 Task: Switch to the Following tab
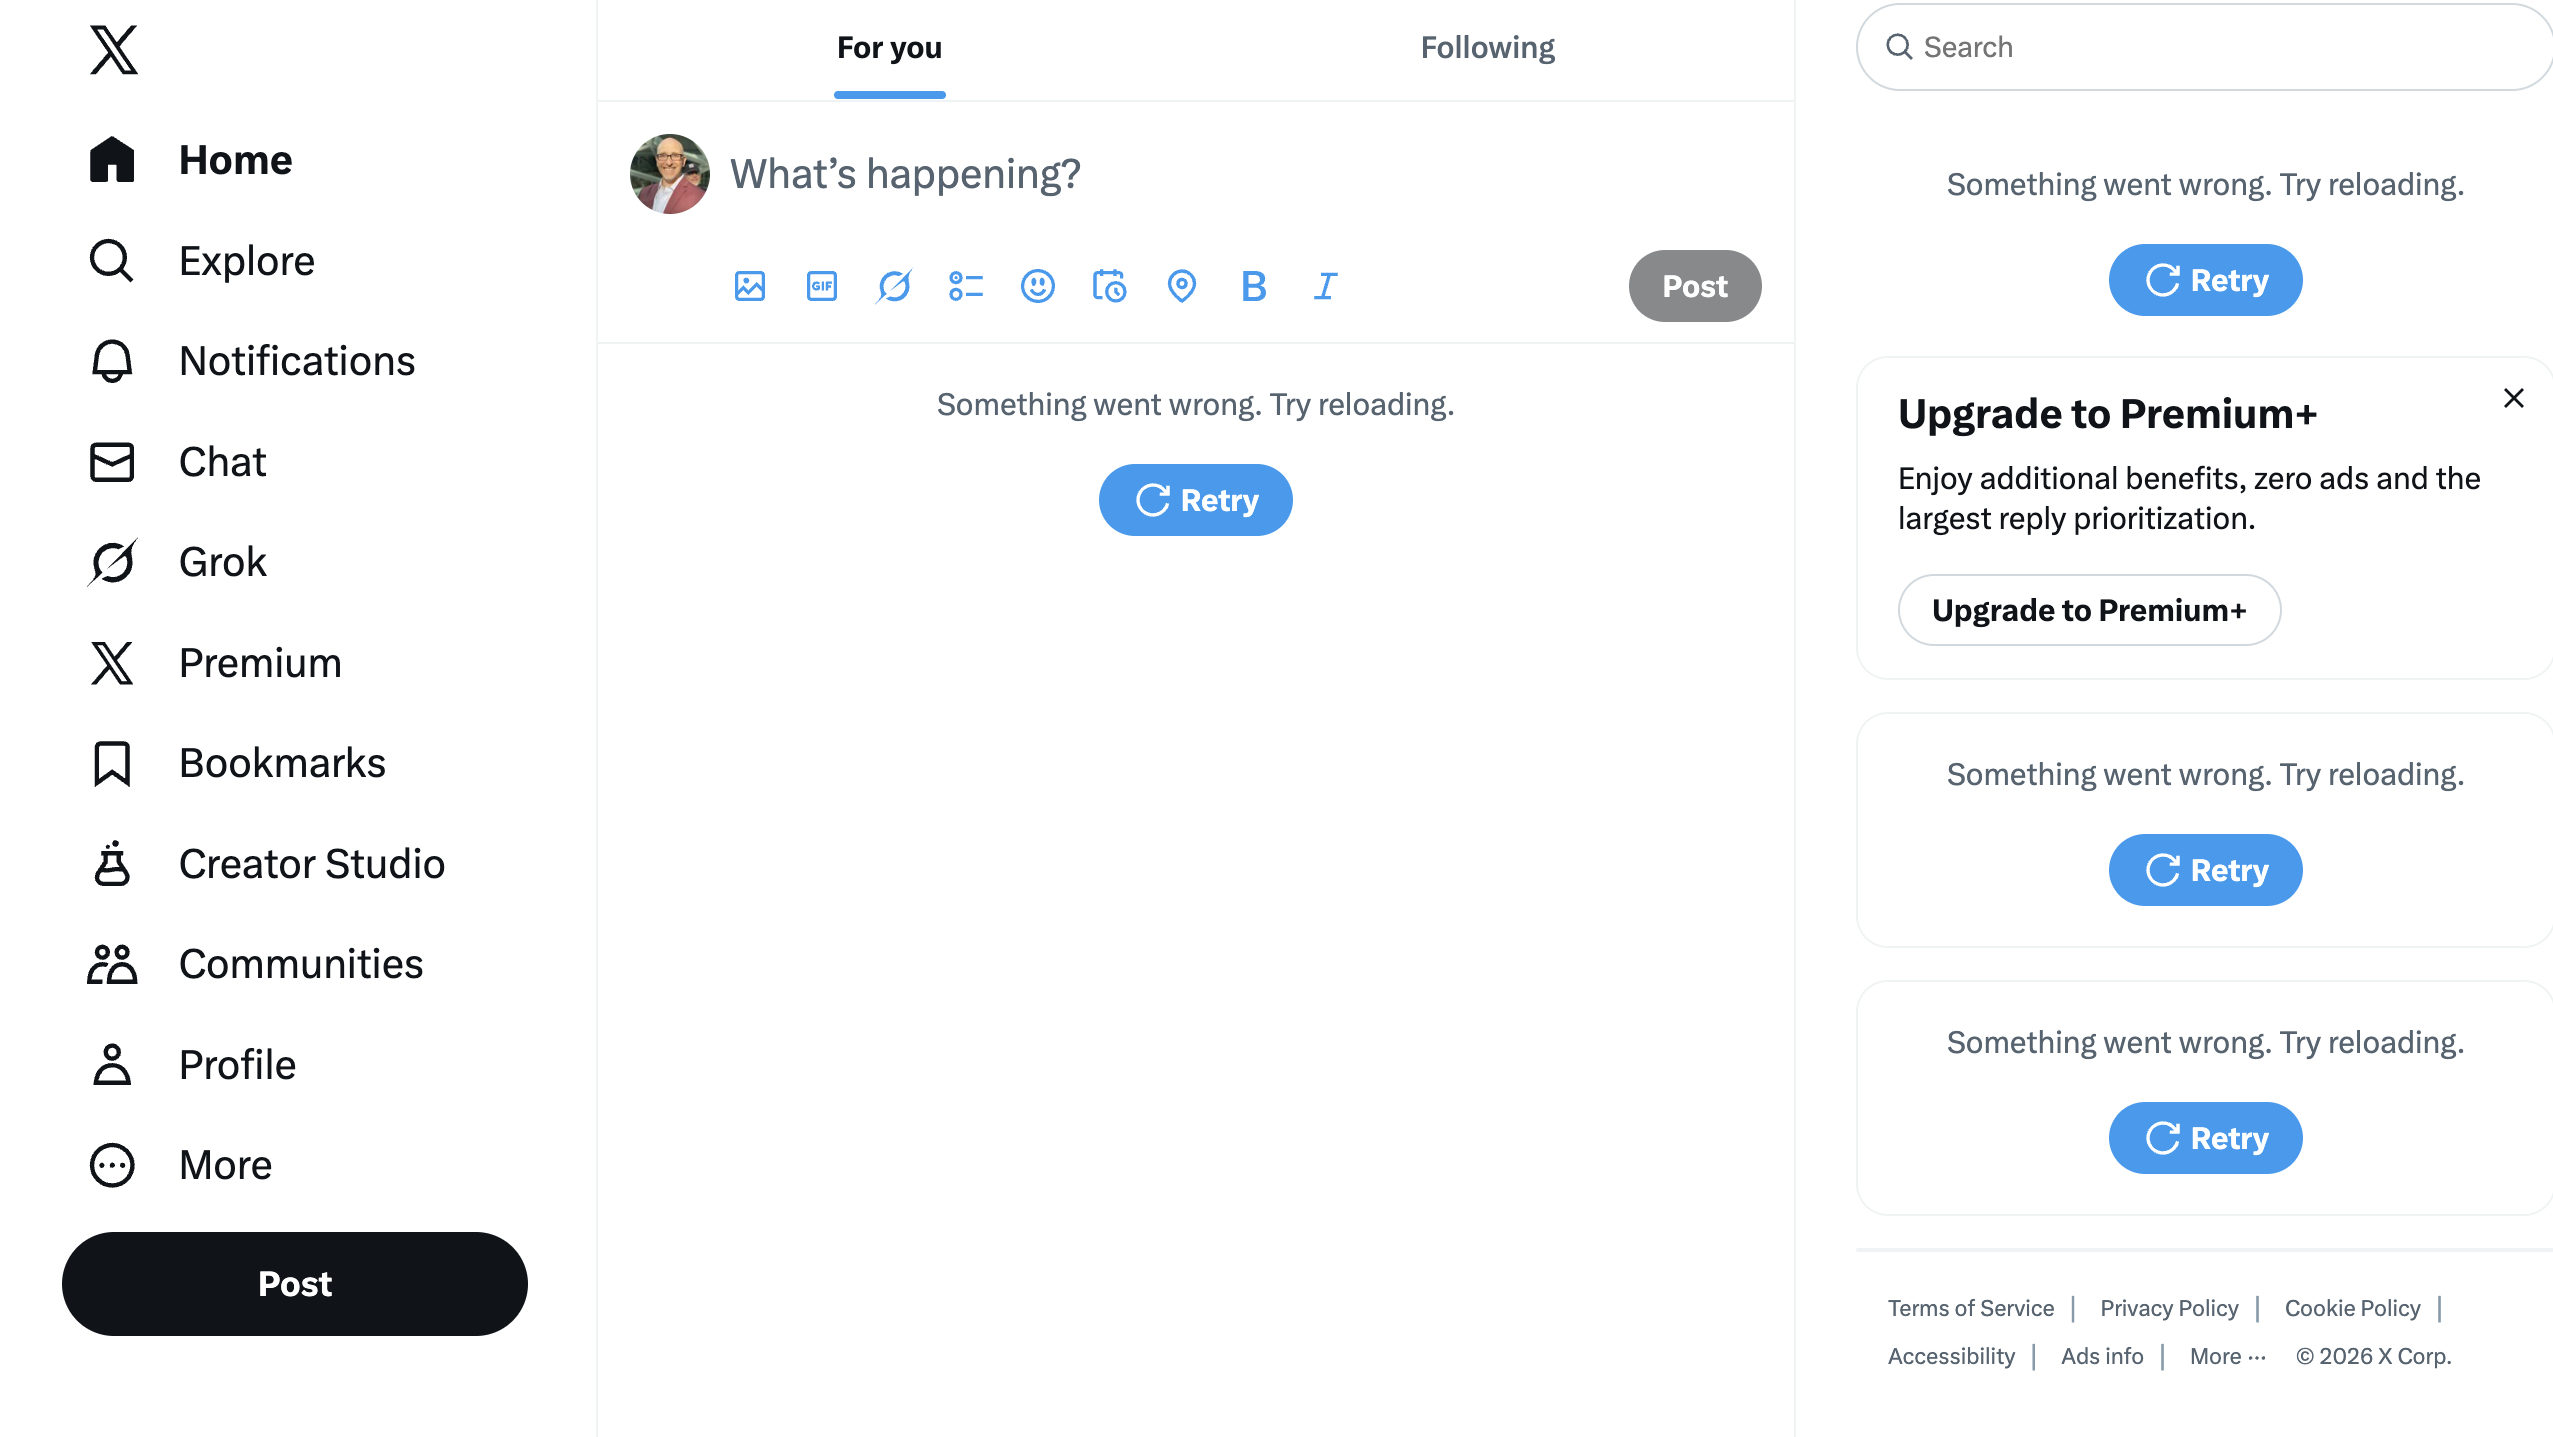pyautogui.click(x=1487, y=48)
